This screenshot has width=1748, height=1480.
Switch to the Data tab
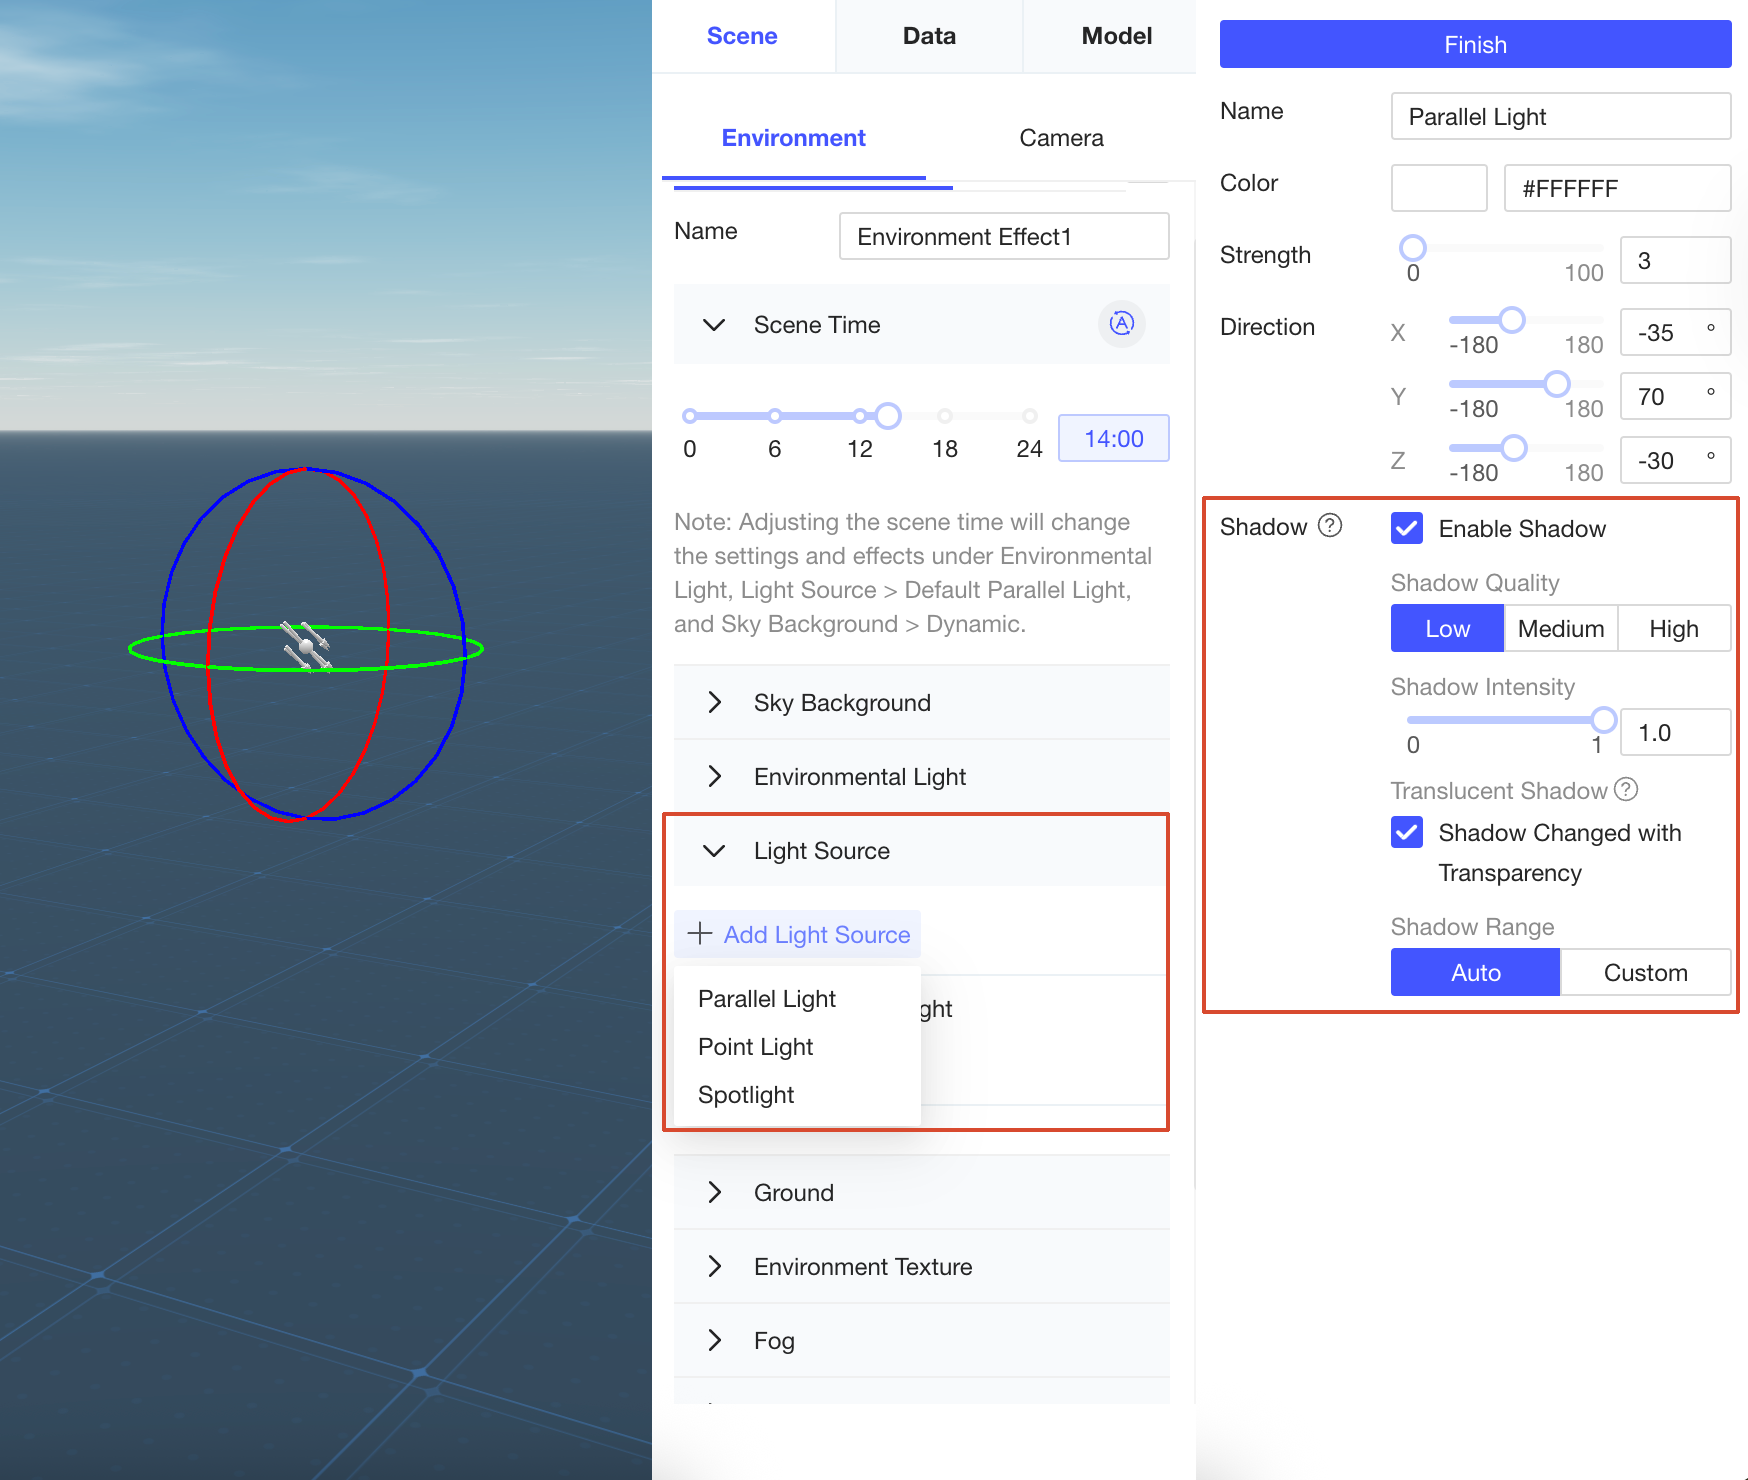coord(929,36)
